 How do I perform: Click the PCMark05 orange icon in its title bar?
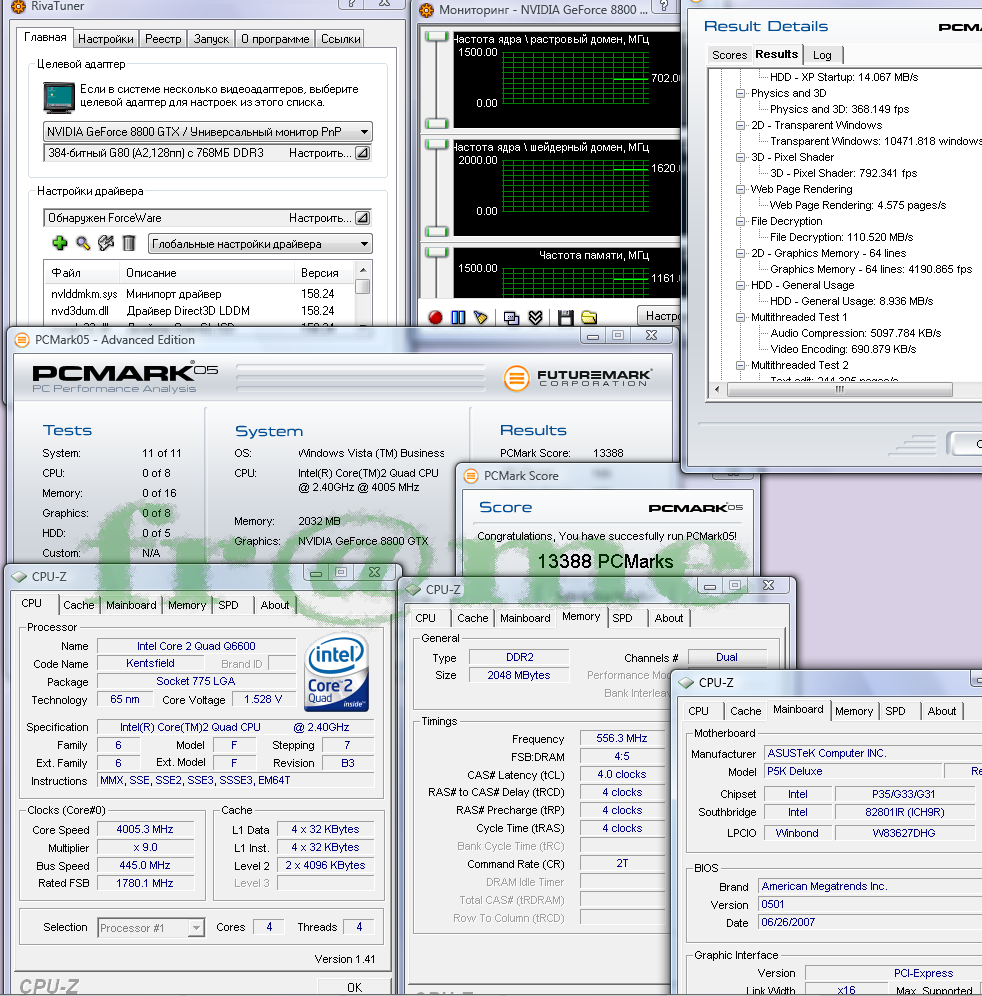click(22, 340)
